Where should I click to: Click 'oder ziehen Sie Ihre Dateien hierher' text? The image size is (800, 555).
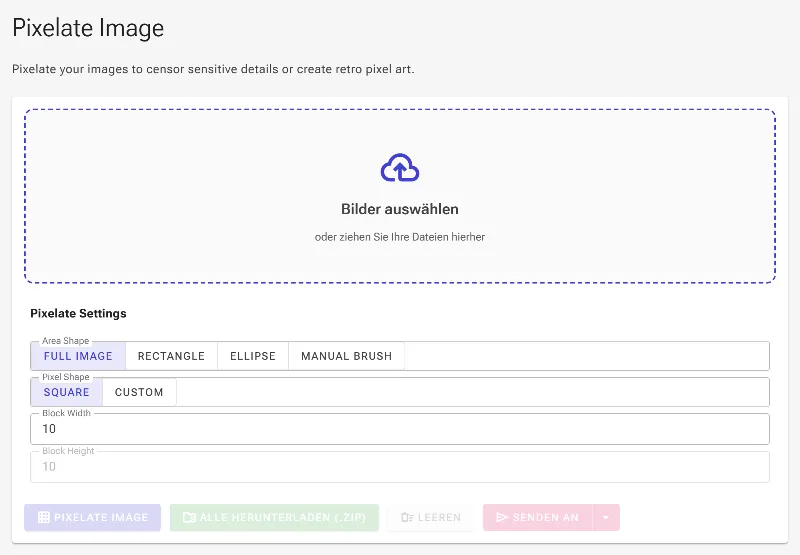click(399, 237)
